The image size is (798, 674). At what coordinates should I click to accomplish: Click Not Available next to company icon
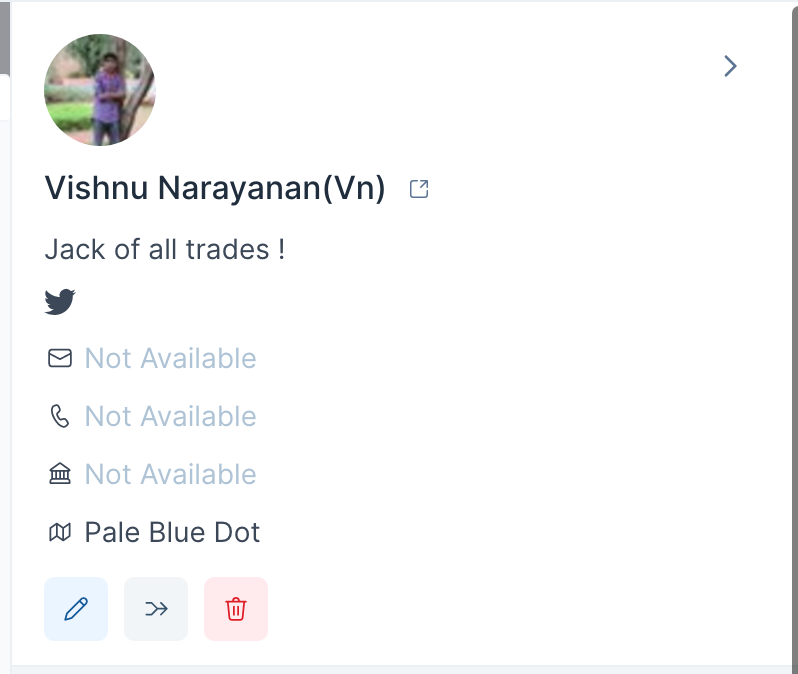(170, 474)
